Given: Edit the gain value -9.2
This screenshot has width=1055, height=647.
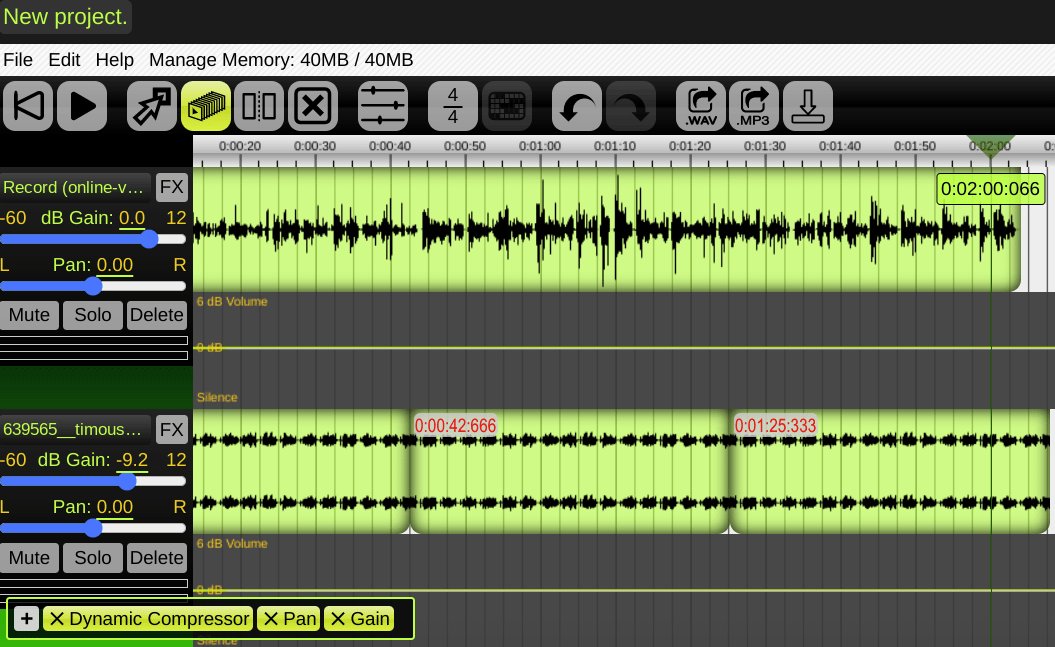Looking at the screenshot, I should [x=132, y=460].
